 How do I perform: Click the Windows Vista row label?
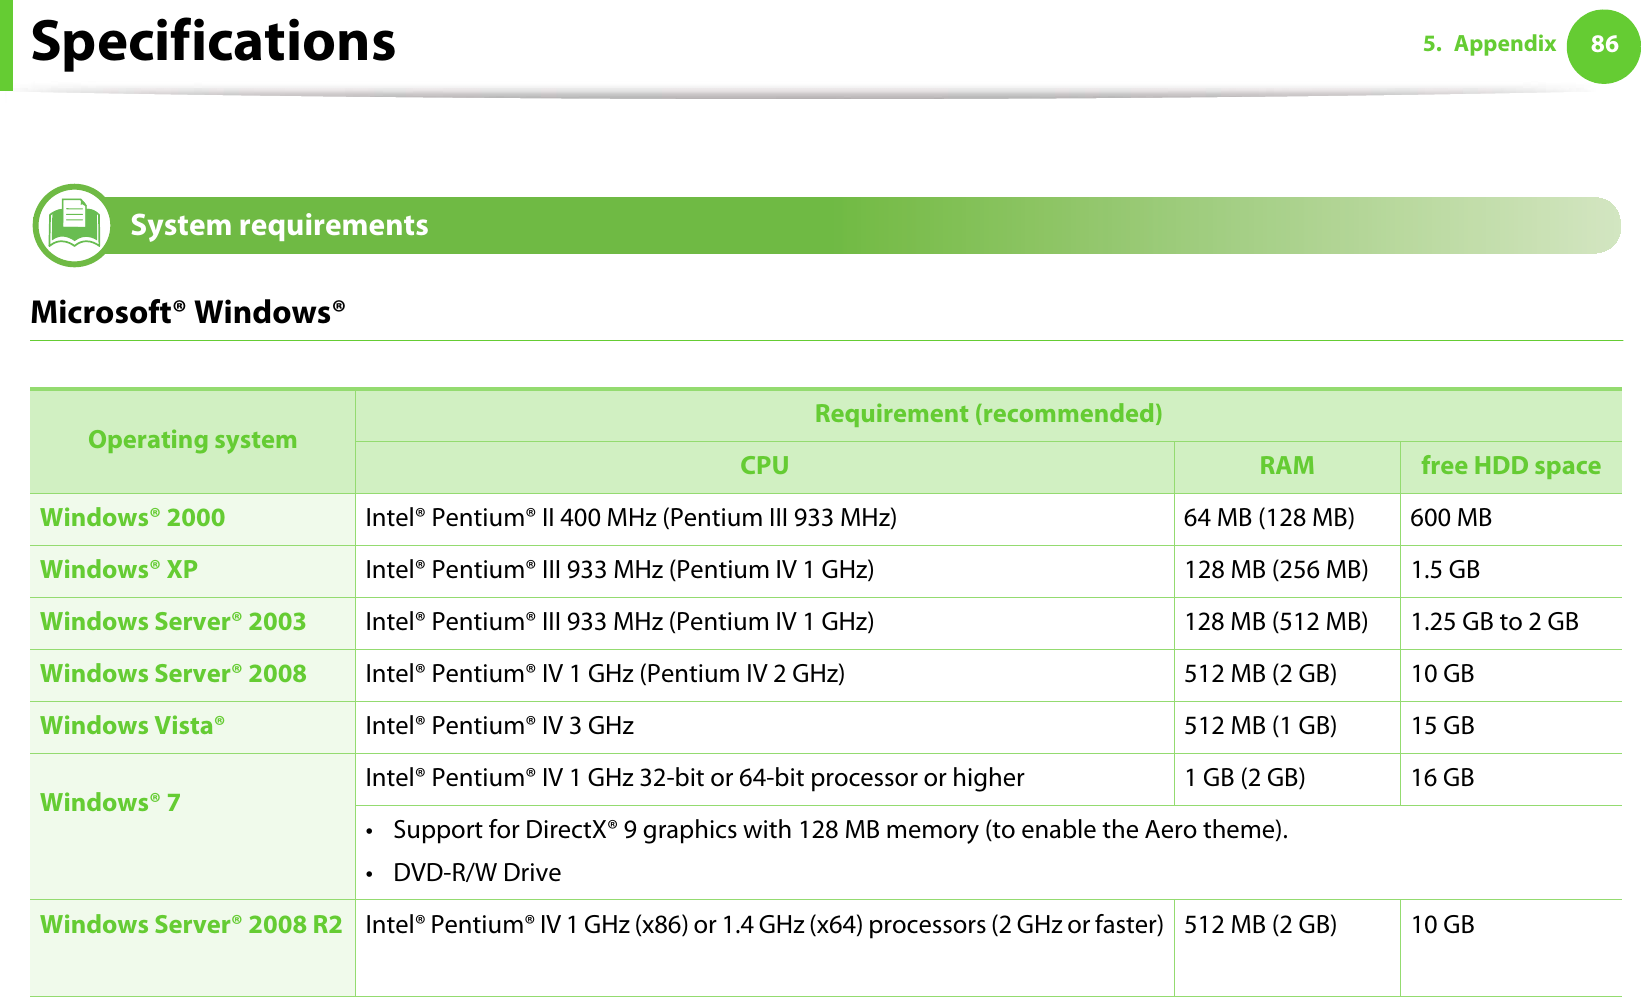(x=132, y=726)
